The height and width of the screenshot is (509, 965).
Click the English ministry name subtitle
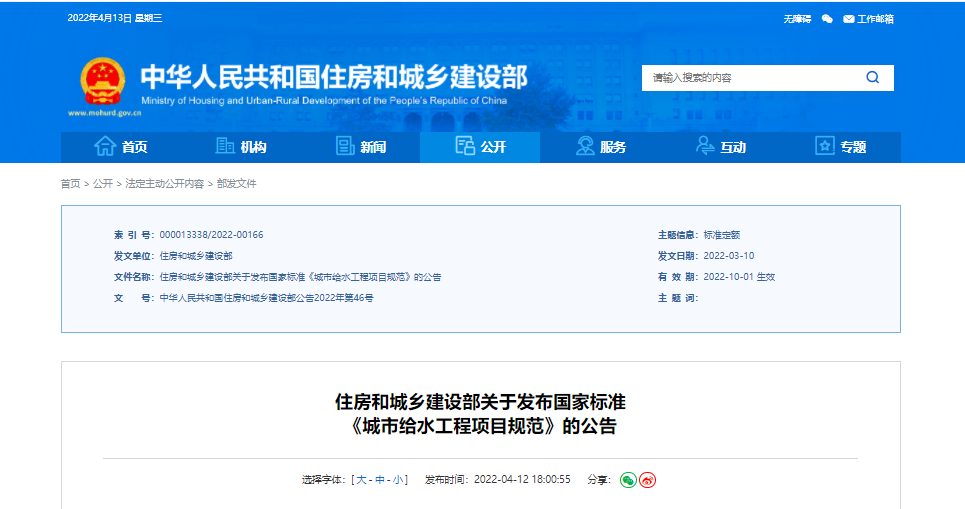pos(324,100)
